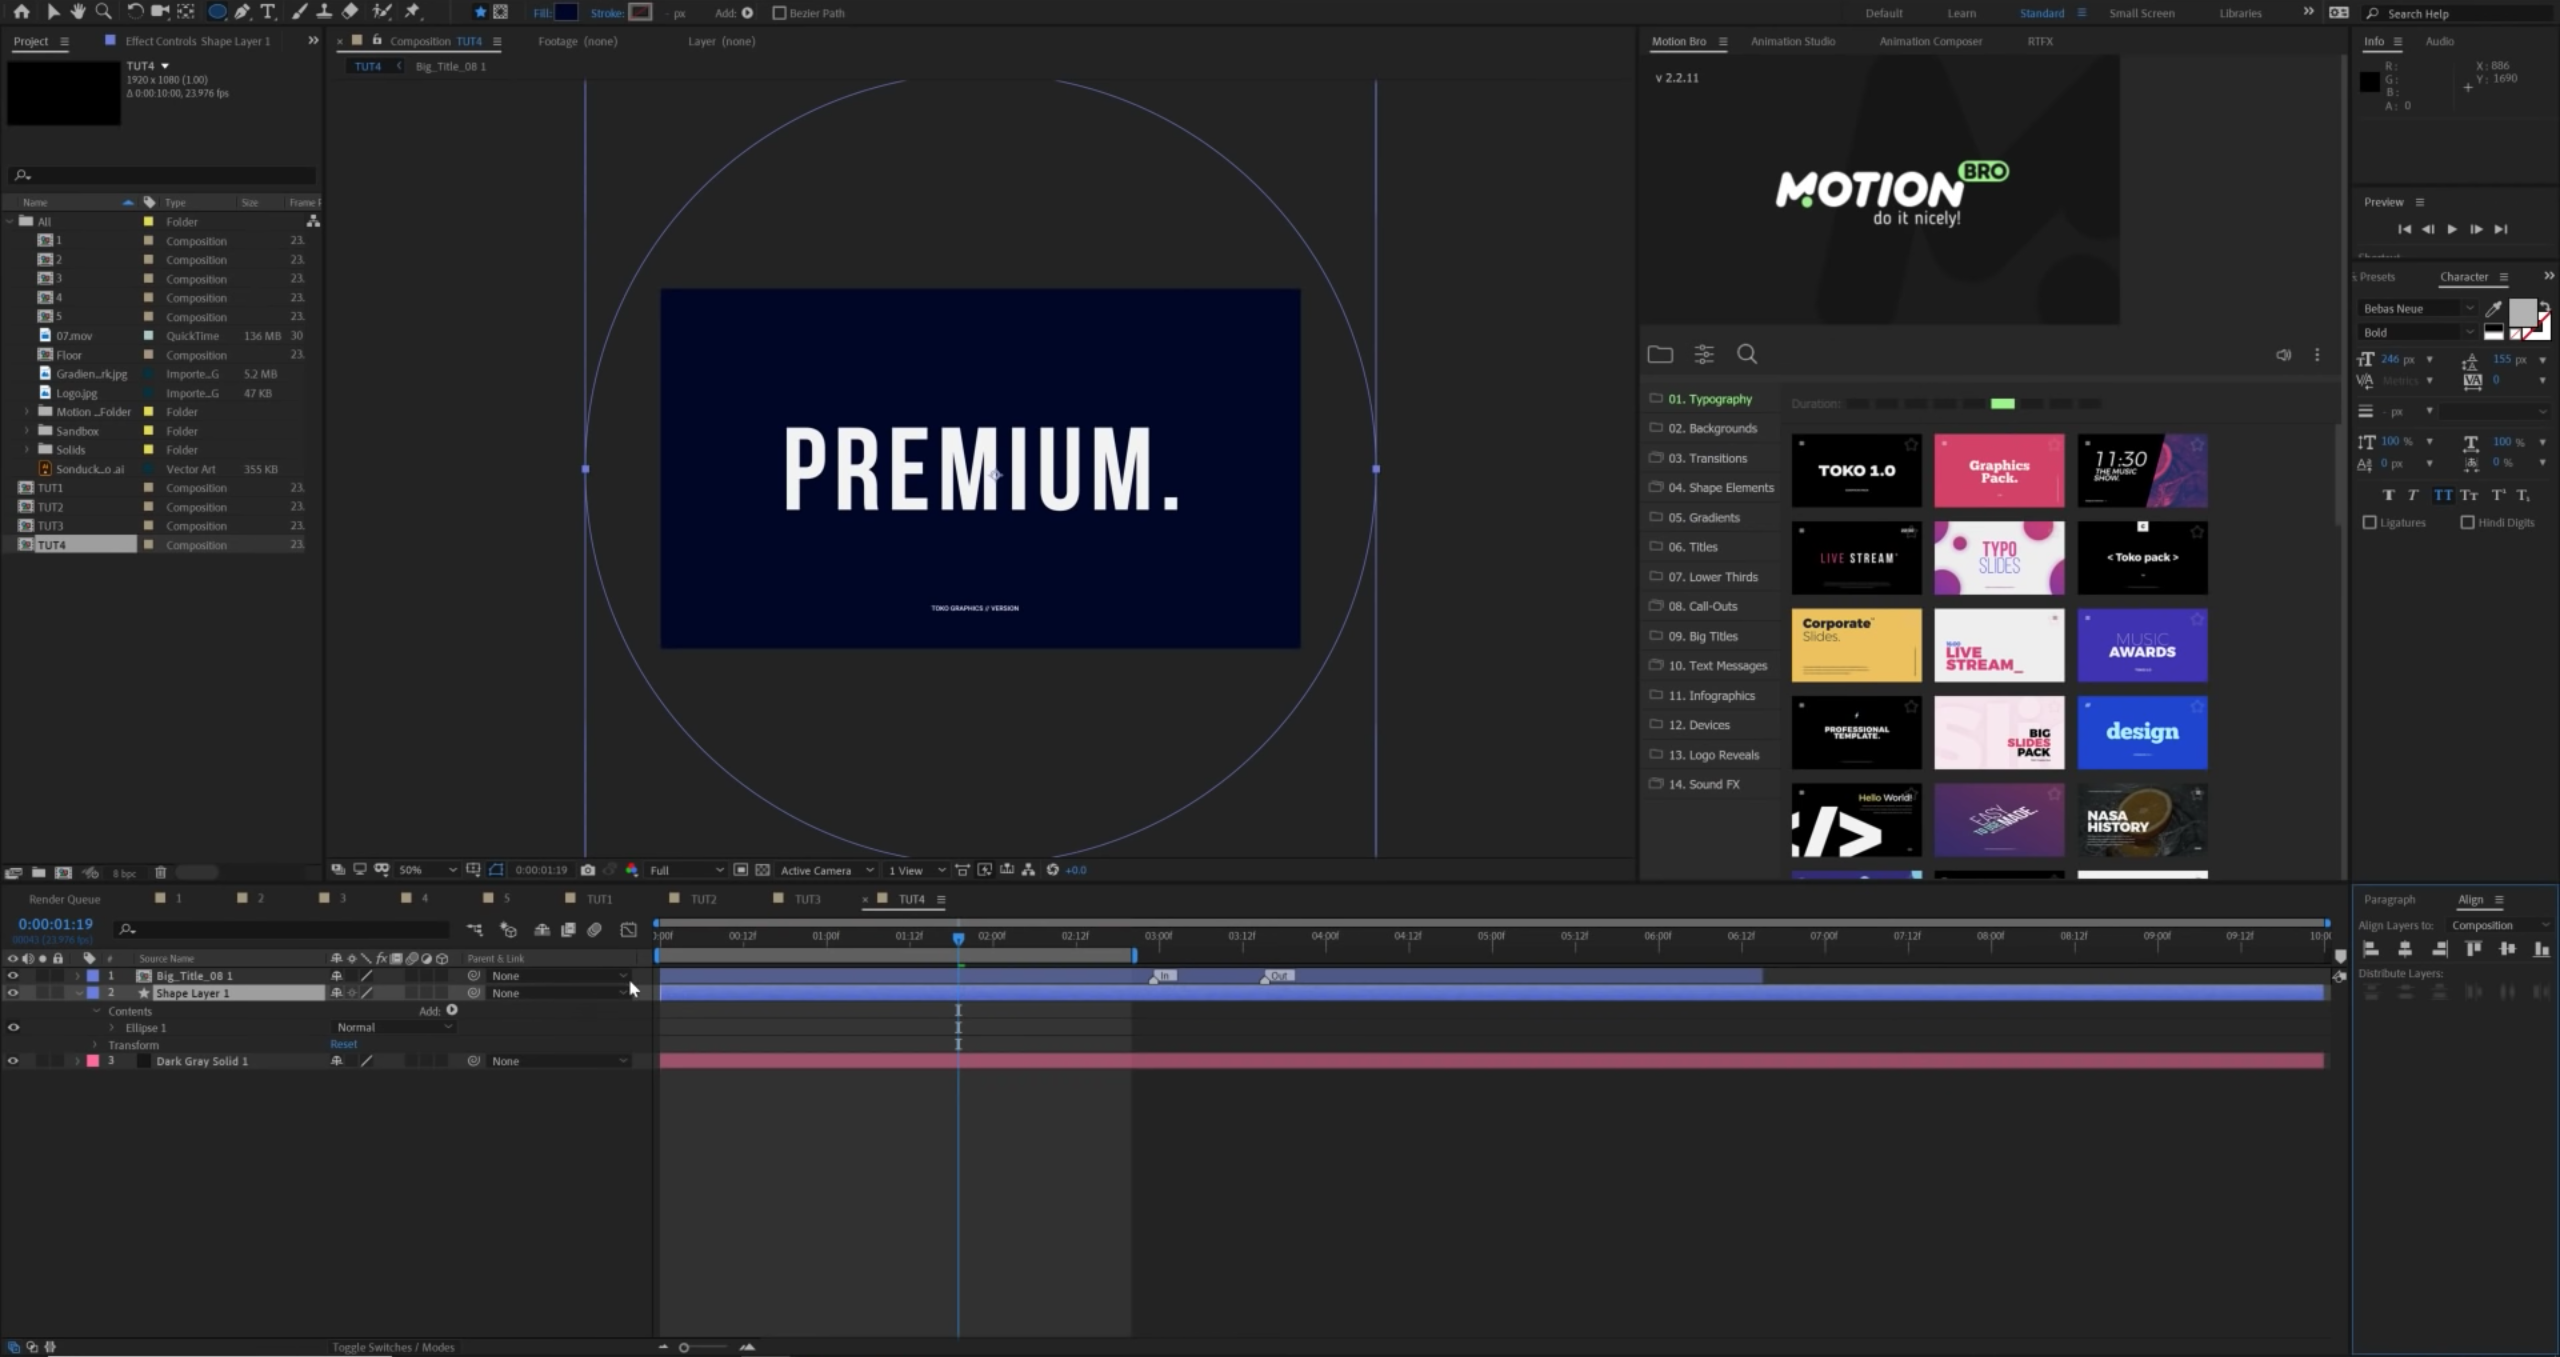This screenshot has width=2560, height=1357.
Task: Enable Big_Title_08 1 layer visibility
Action: click(x=14, y=974)
